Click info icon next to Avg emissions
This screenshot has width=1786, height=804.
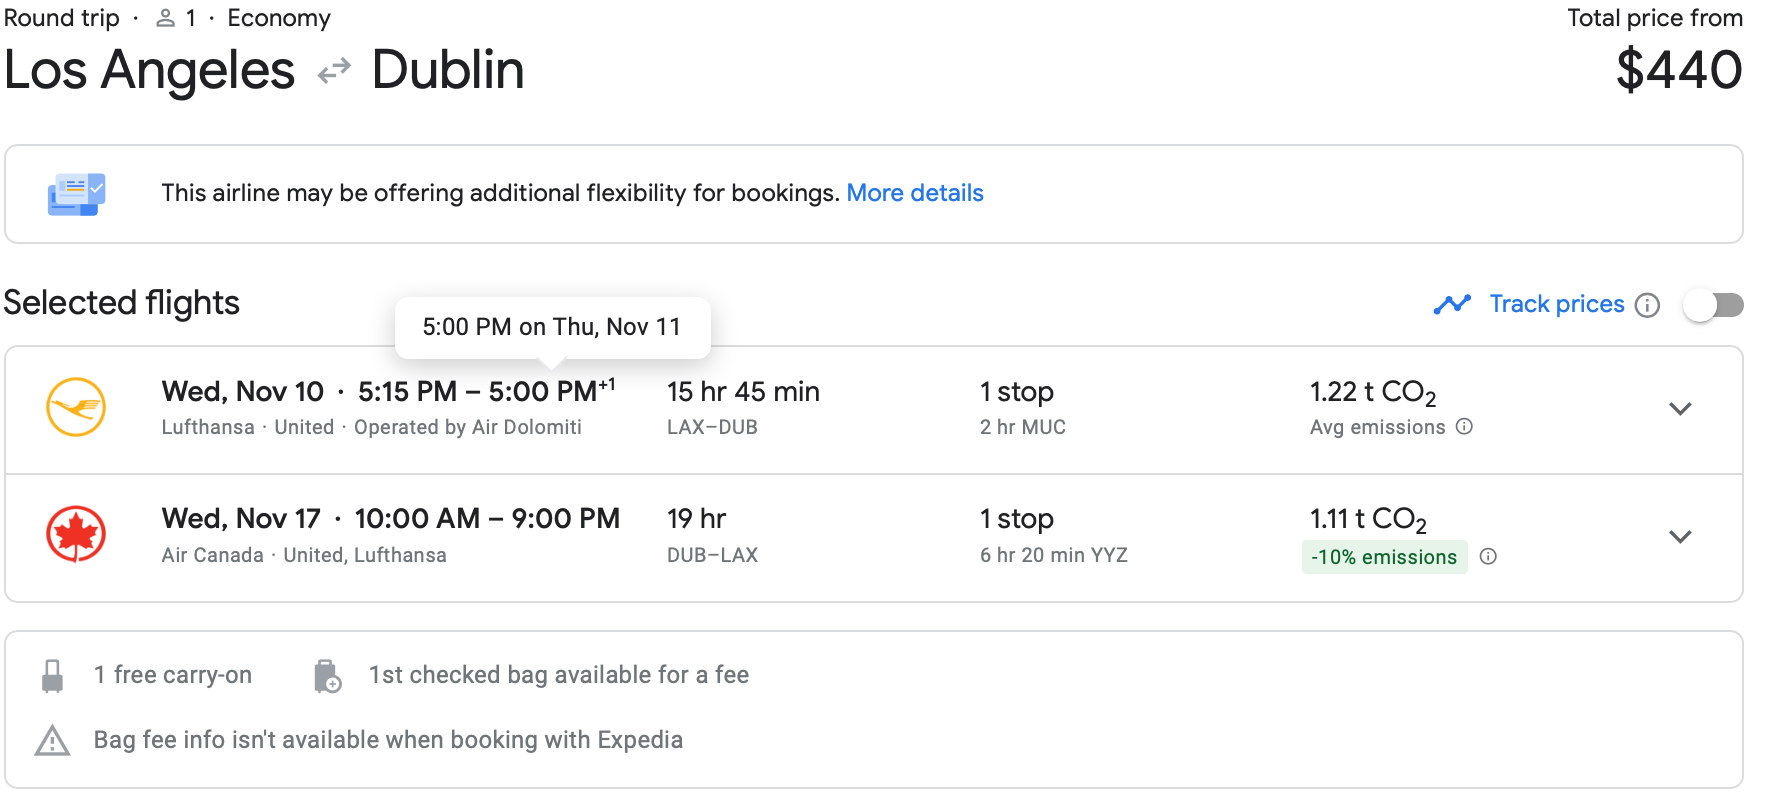click(x=1464, y=427)
